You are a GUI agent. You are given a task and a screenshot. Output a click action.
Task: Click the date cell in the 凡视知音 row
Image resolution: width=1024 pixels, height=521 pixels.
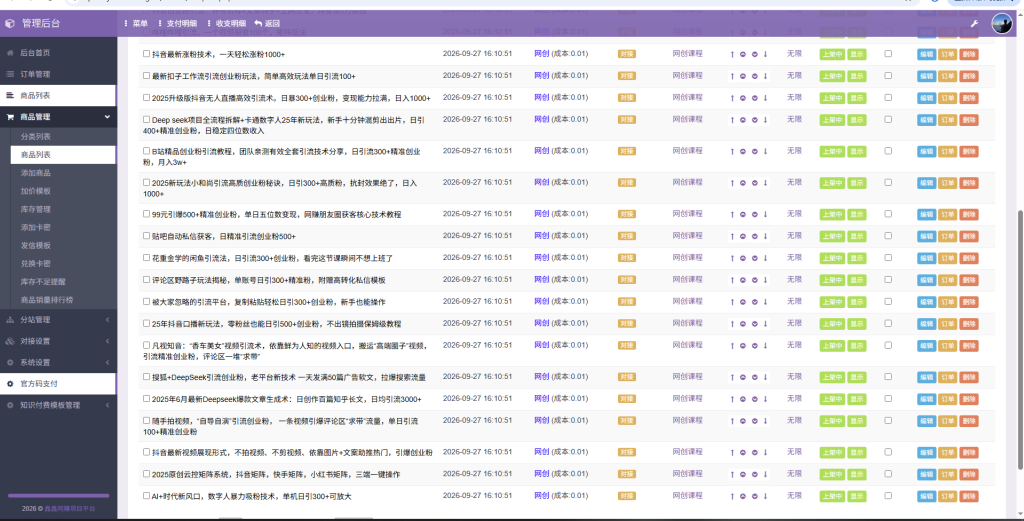[x=477, y=345]
